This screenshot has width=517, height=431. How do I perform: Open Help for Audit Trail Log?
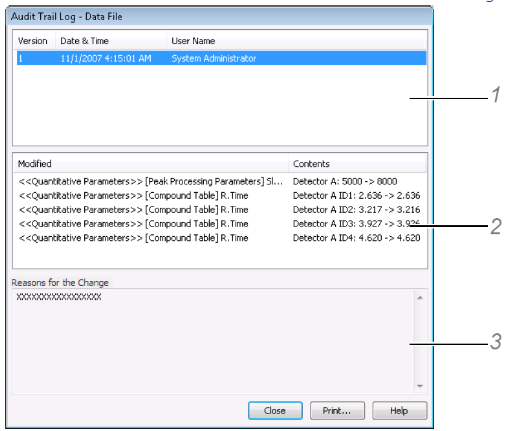pos(399,410)
